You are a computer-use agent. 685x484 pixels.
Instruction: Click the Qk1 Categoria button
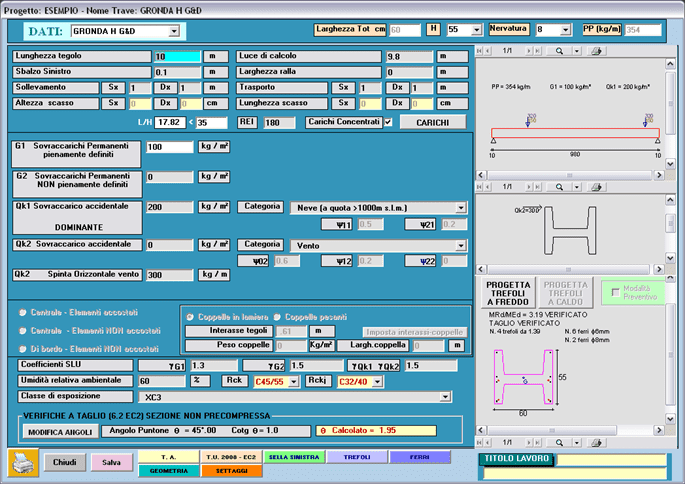[261, 207]
